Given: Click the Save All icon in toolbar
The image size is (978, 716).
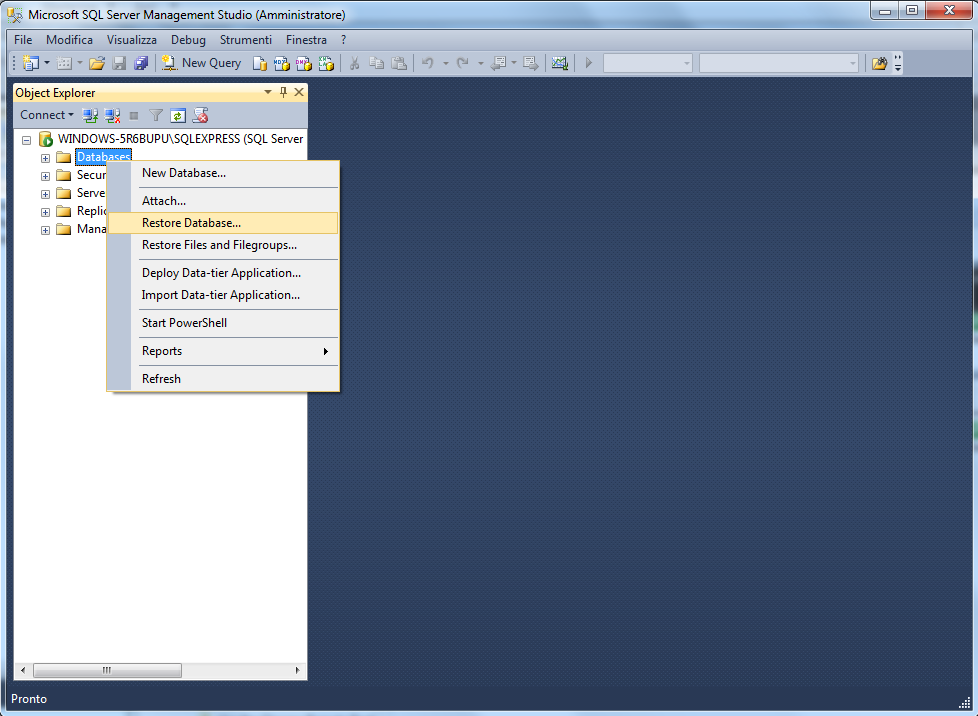Looking at the screenshot, I should [x=142, y=63].
